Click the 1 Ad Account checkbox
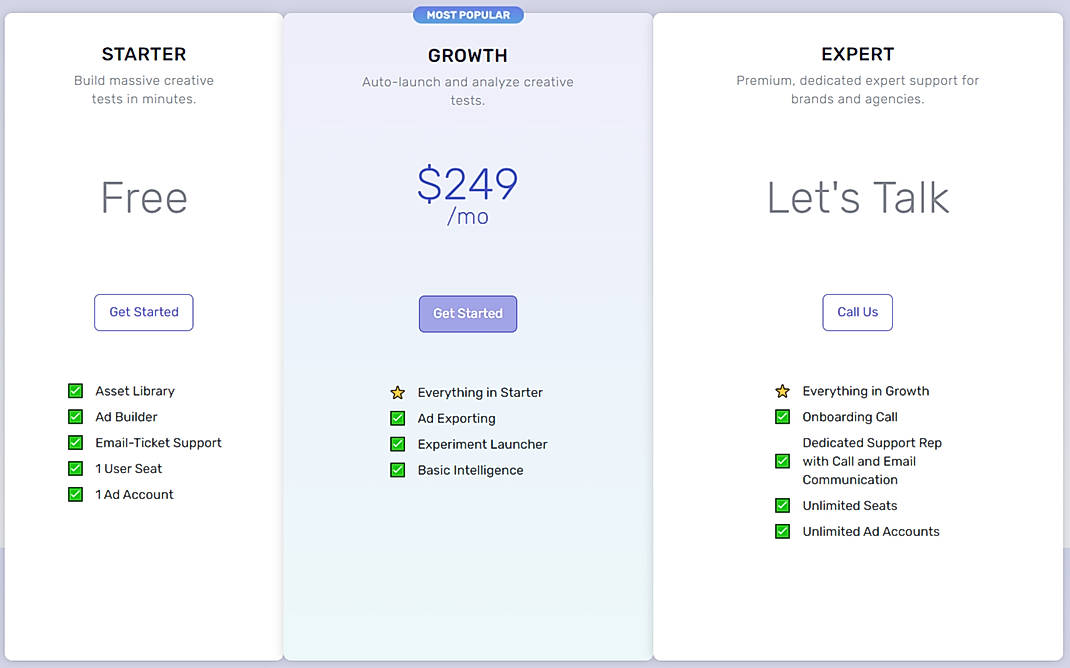 pyautogui.click(x=75, y=494)
